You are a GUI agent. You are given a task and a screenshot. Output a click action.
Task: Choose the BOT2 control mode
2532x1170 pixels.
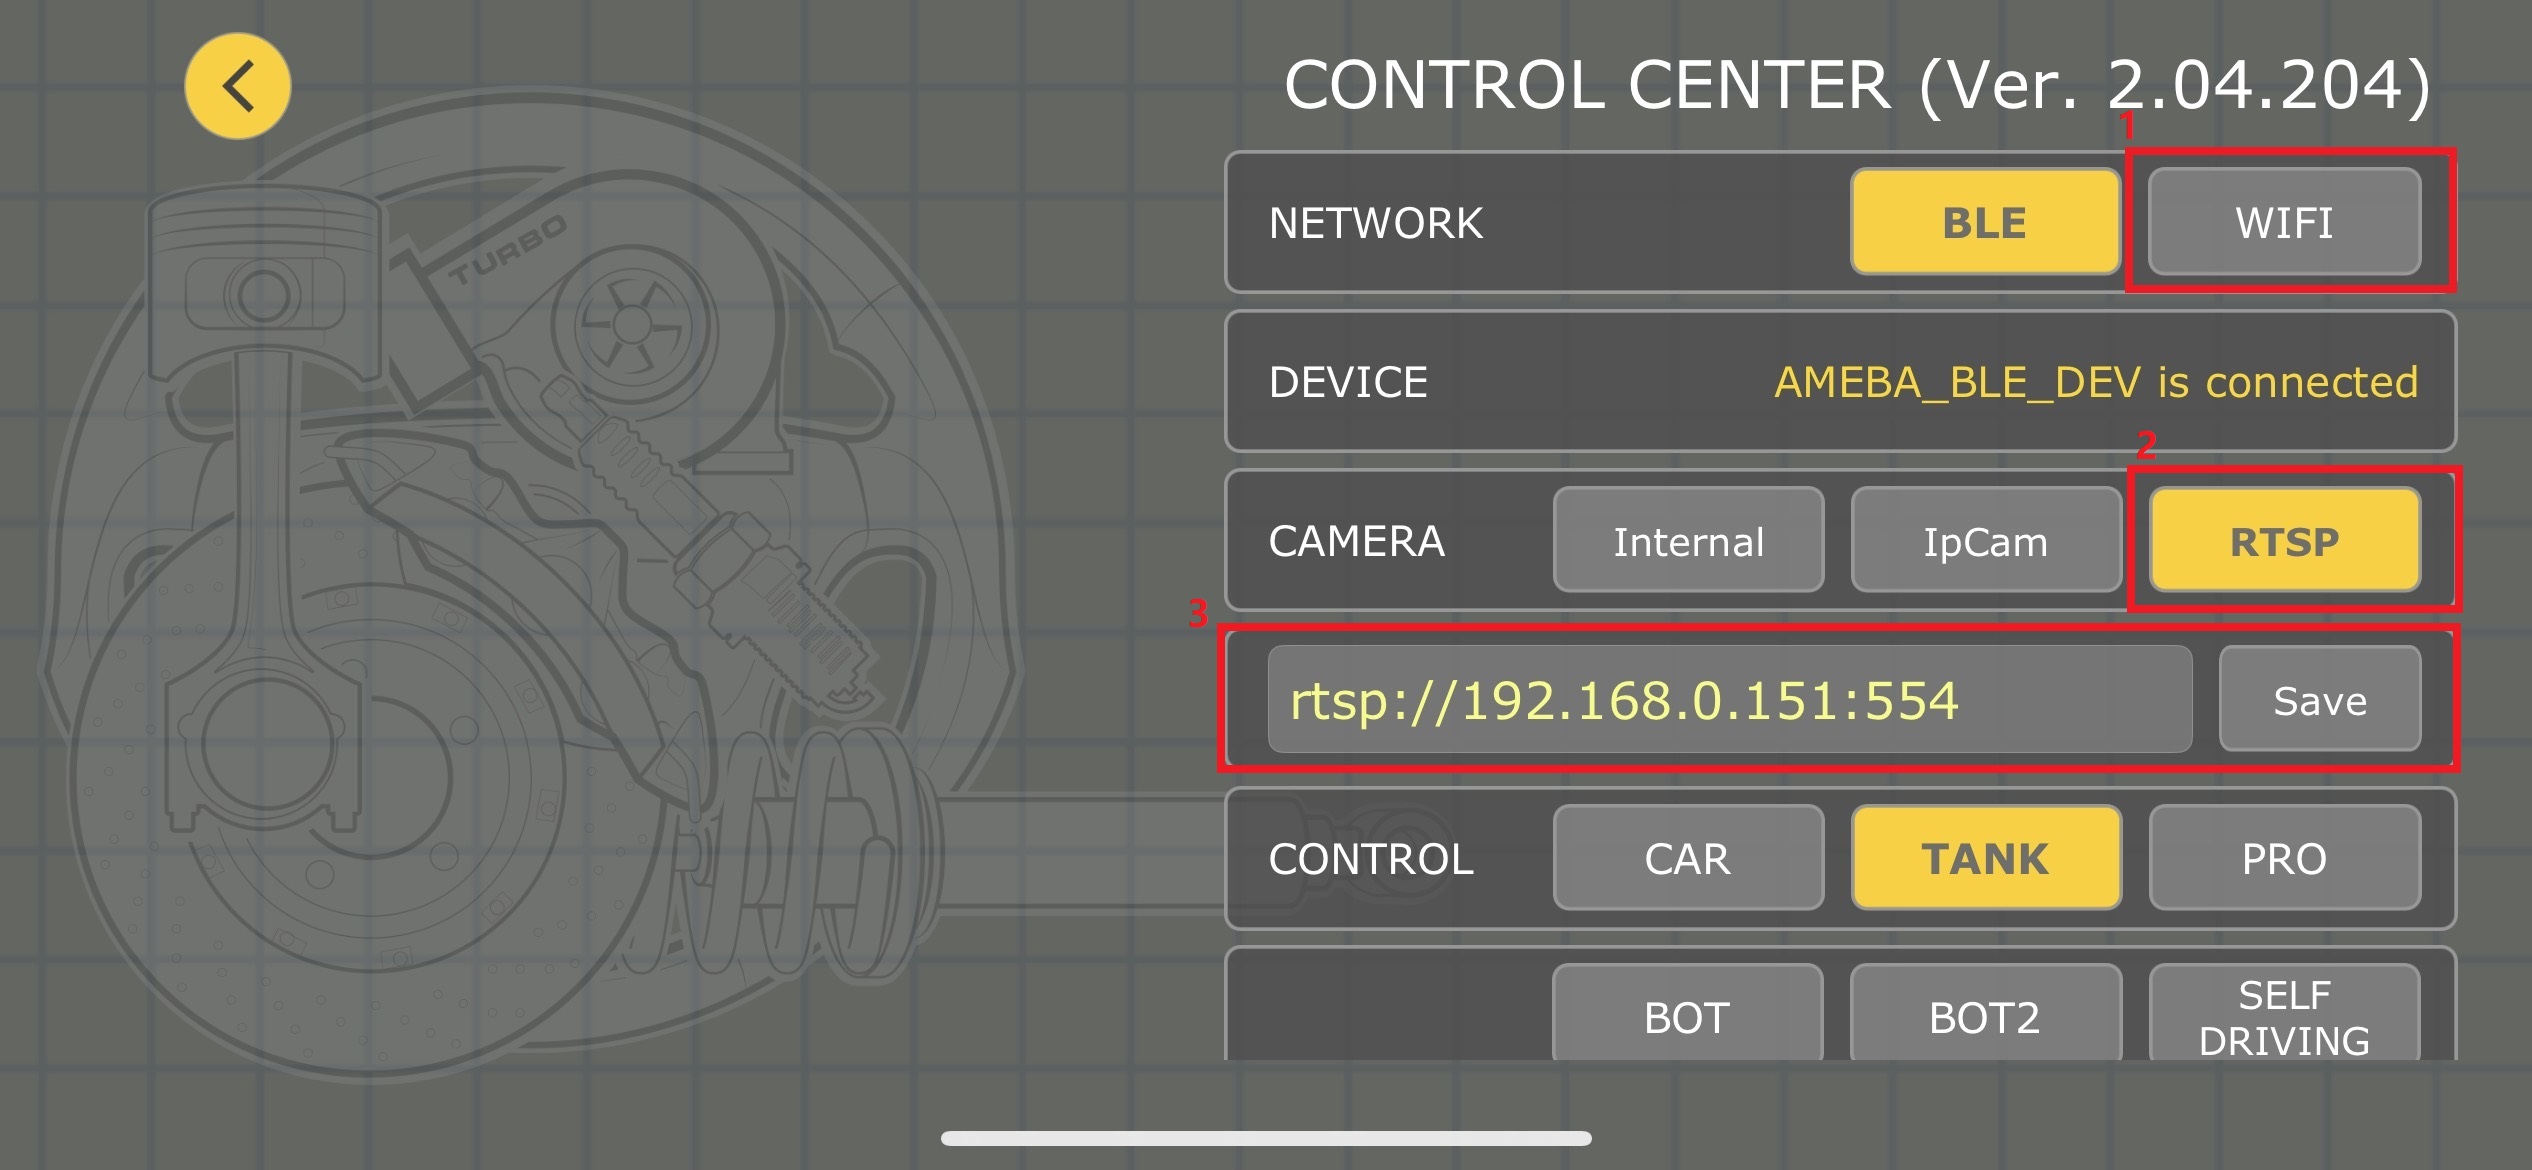pos(1985,1013)
